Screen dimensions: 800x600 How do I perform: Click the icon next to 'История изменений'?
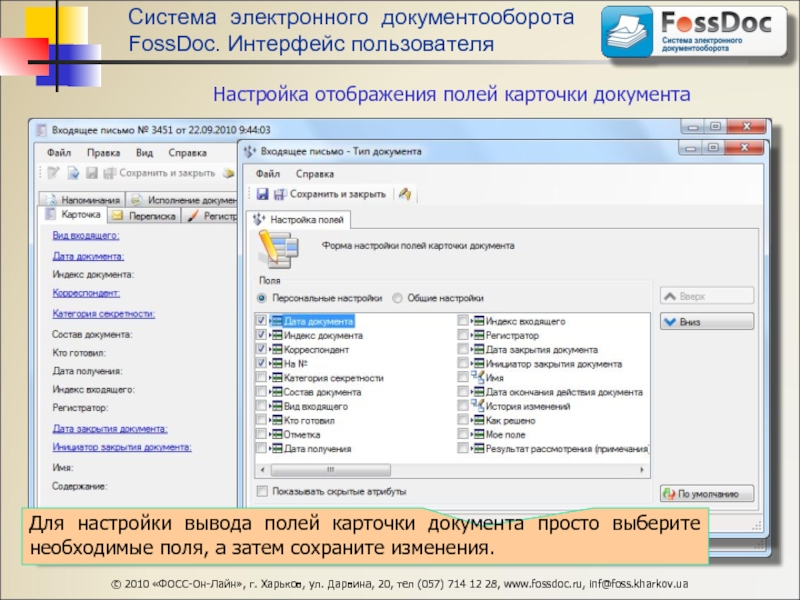(478, 406)
